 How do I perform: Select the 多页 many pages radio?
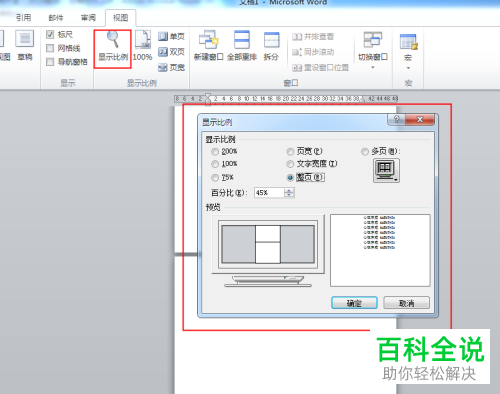point(365,152)
